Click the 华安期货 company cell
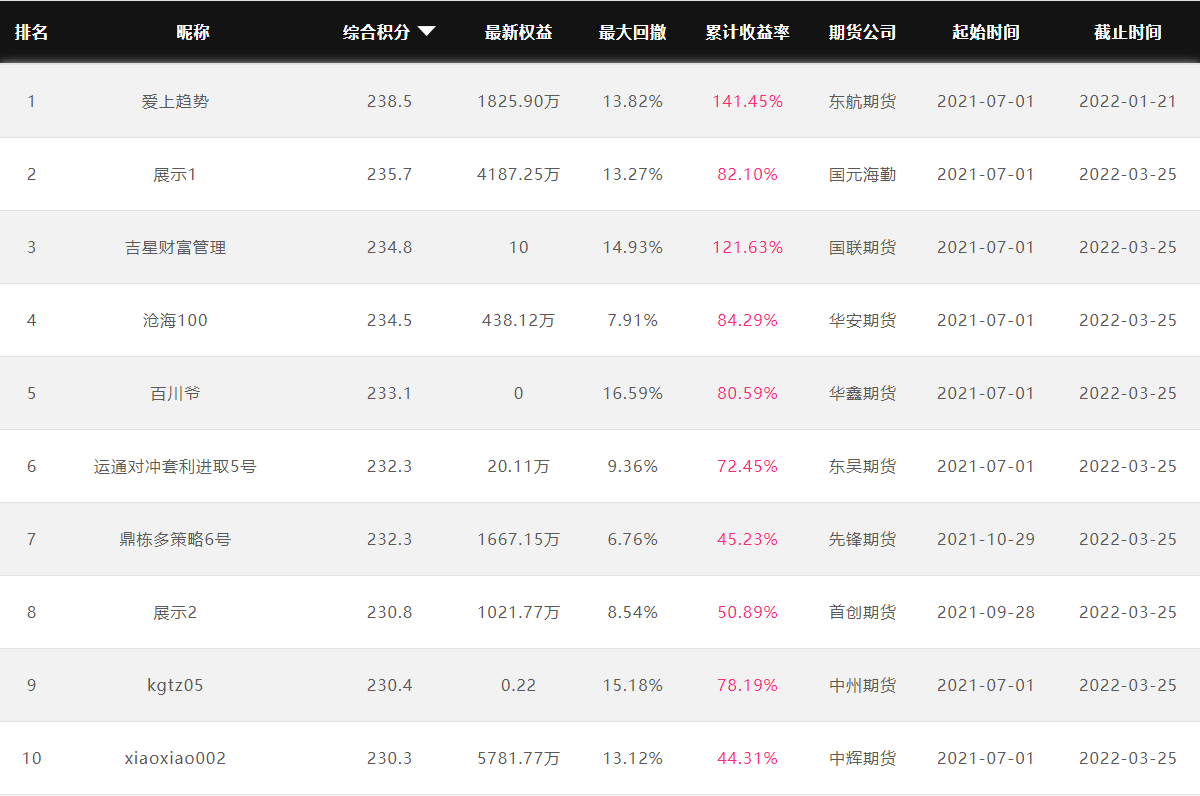 point(862,320)
